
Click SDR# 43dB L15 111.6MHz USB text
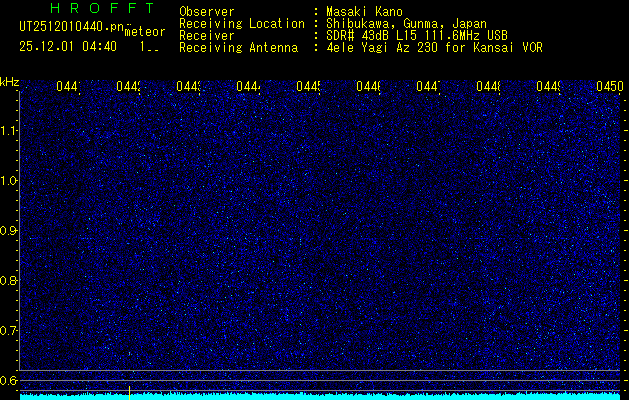[417, 36]
